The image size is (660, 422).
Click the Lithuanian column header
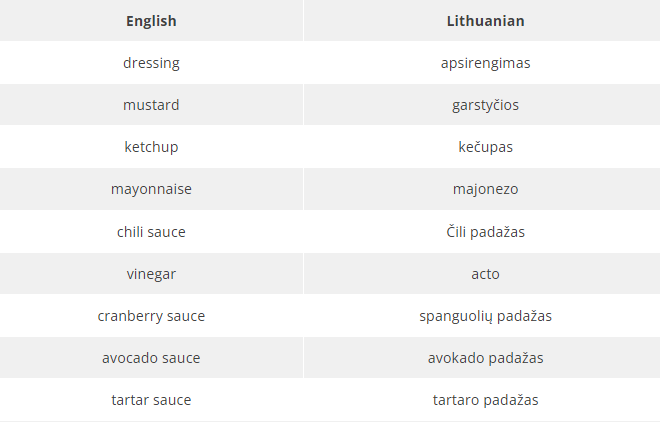pos(485,21)
